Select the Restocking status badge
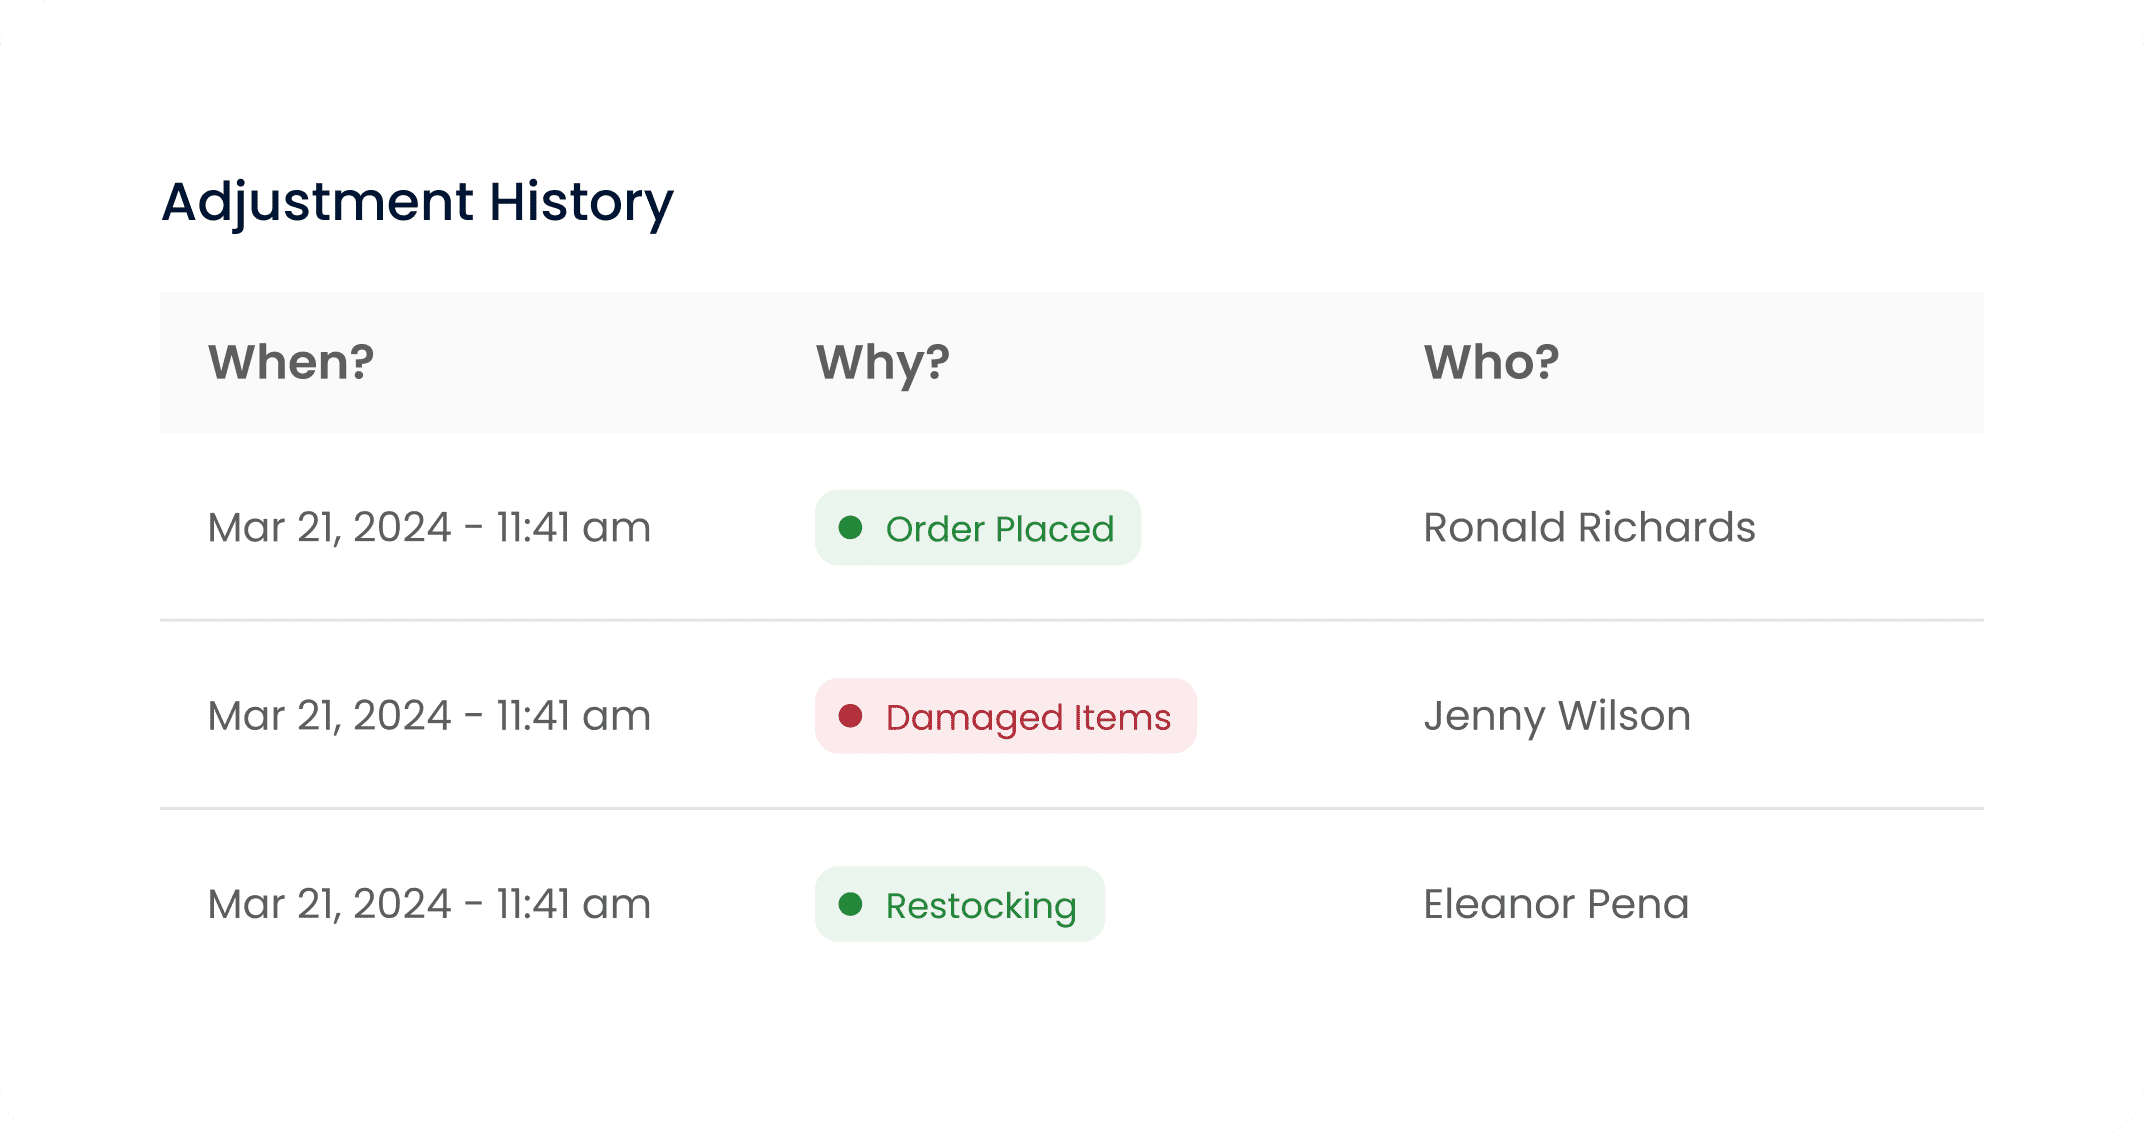2144x1135 pixels. (x=959, y=904)
